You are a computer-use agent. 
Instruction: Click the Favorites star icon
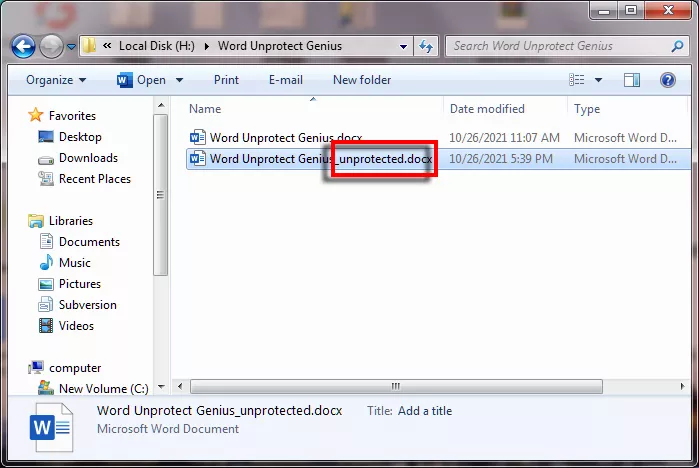(36, 115)
